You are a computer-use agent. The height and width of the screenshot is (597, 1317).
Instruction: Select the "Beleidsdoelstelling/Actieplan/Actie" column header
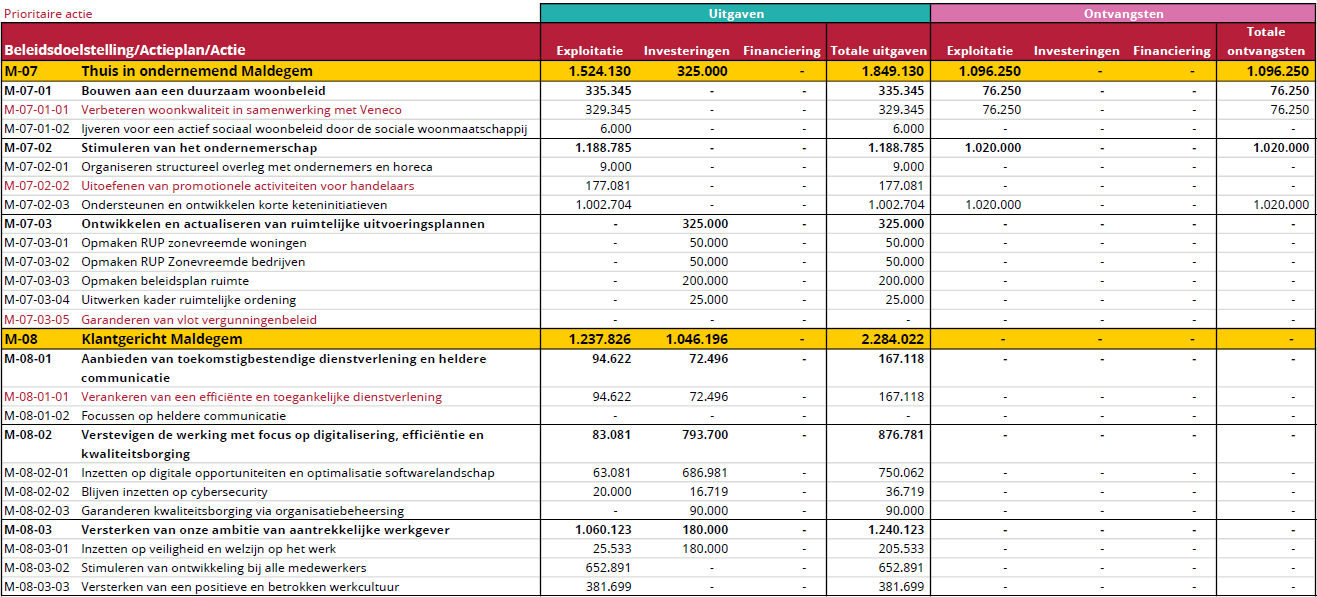point(125,50)
